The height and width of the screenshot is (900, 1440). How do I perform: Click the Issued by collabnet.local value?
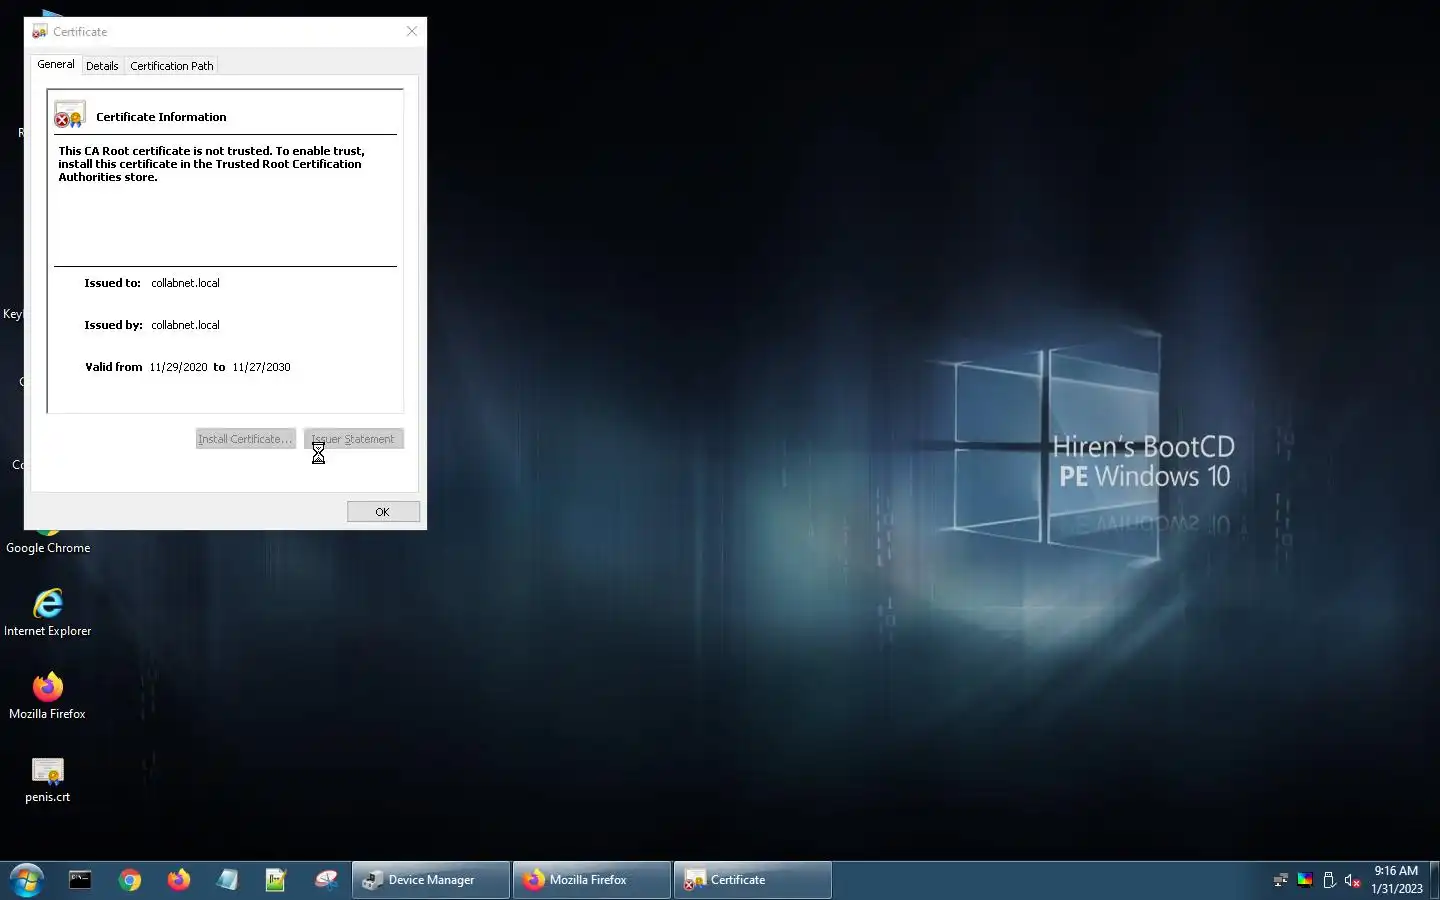click(185, 325)
